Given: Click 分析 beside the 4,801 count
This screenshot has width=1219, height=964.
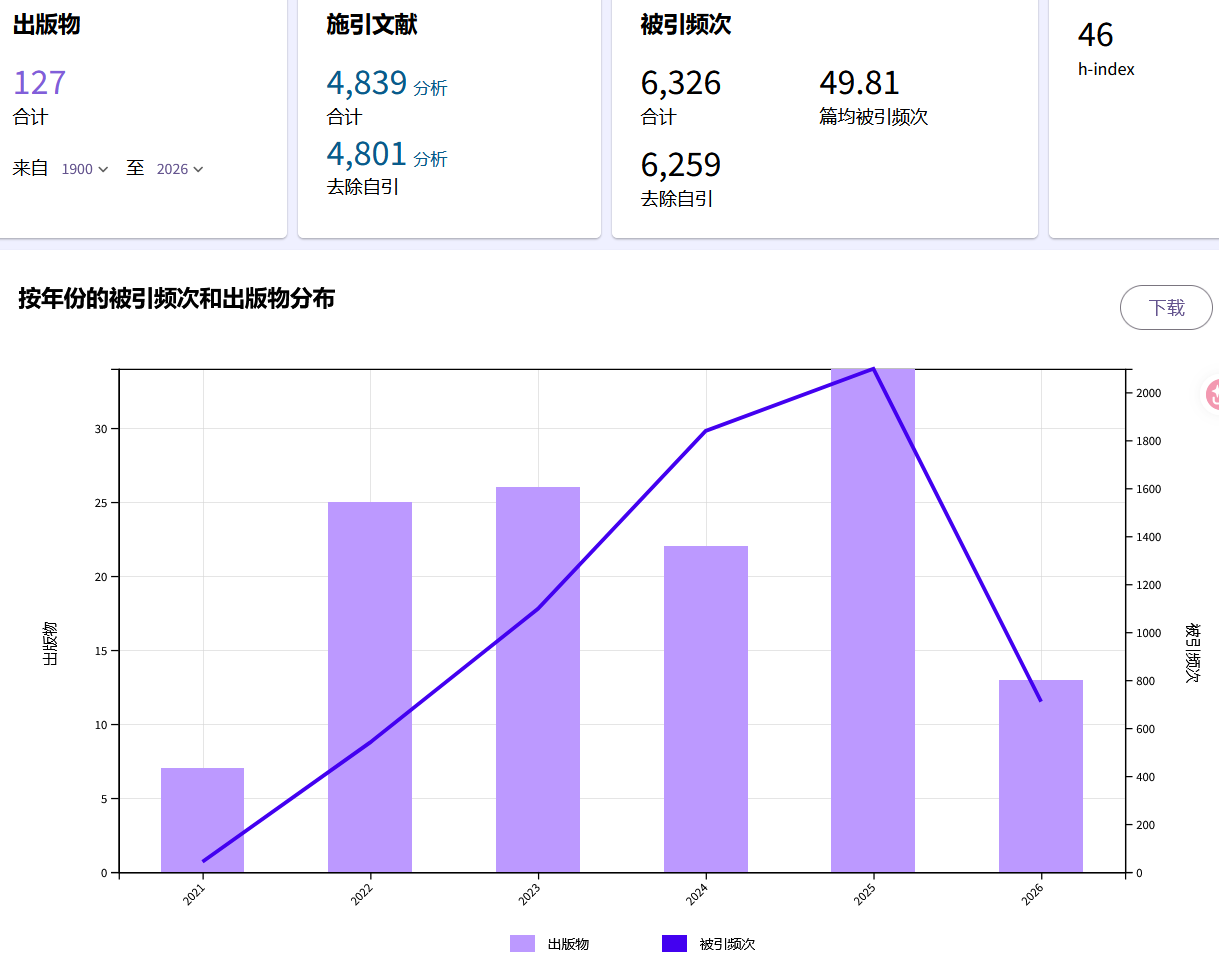Looking at the screenshot, I should point(430,159).
